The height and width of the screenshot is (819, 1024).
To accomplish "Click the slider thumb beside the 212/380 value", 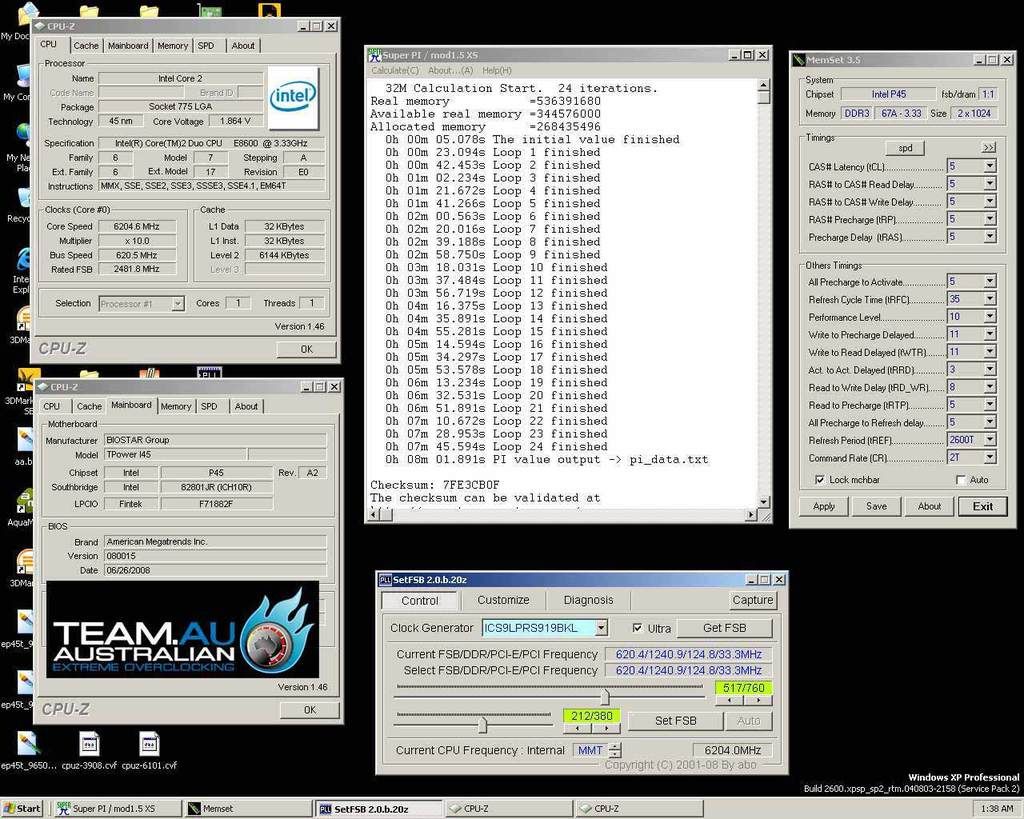I will click(x=483, y=724).
